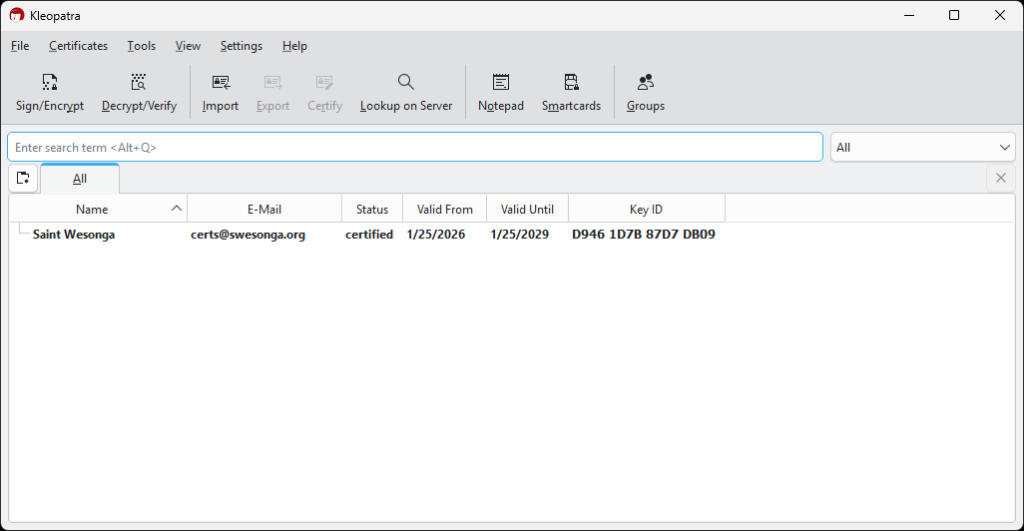Click the new tab icon button

click(23, 178)
